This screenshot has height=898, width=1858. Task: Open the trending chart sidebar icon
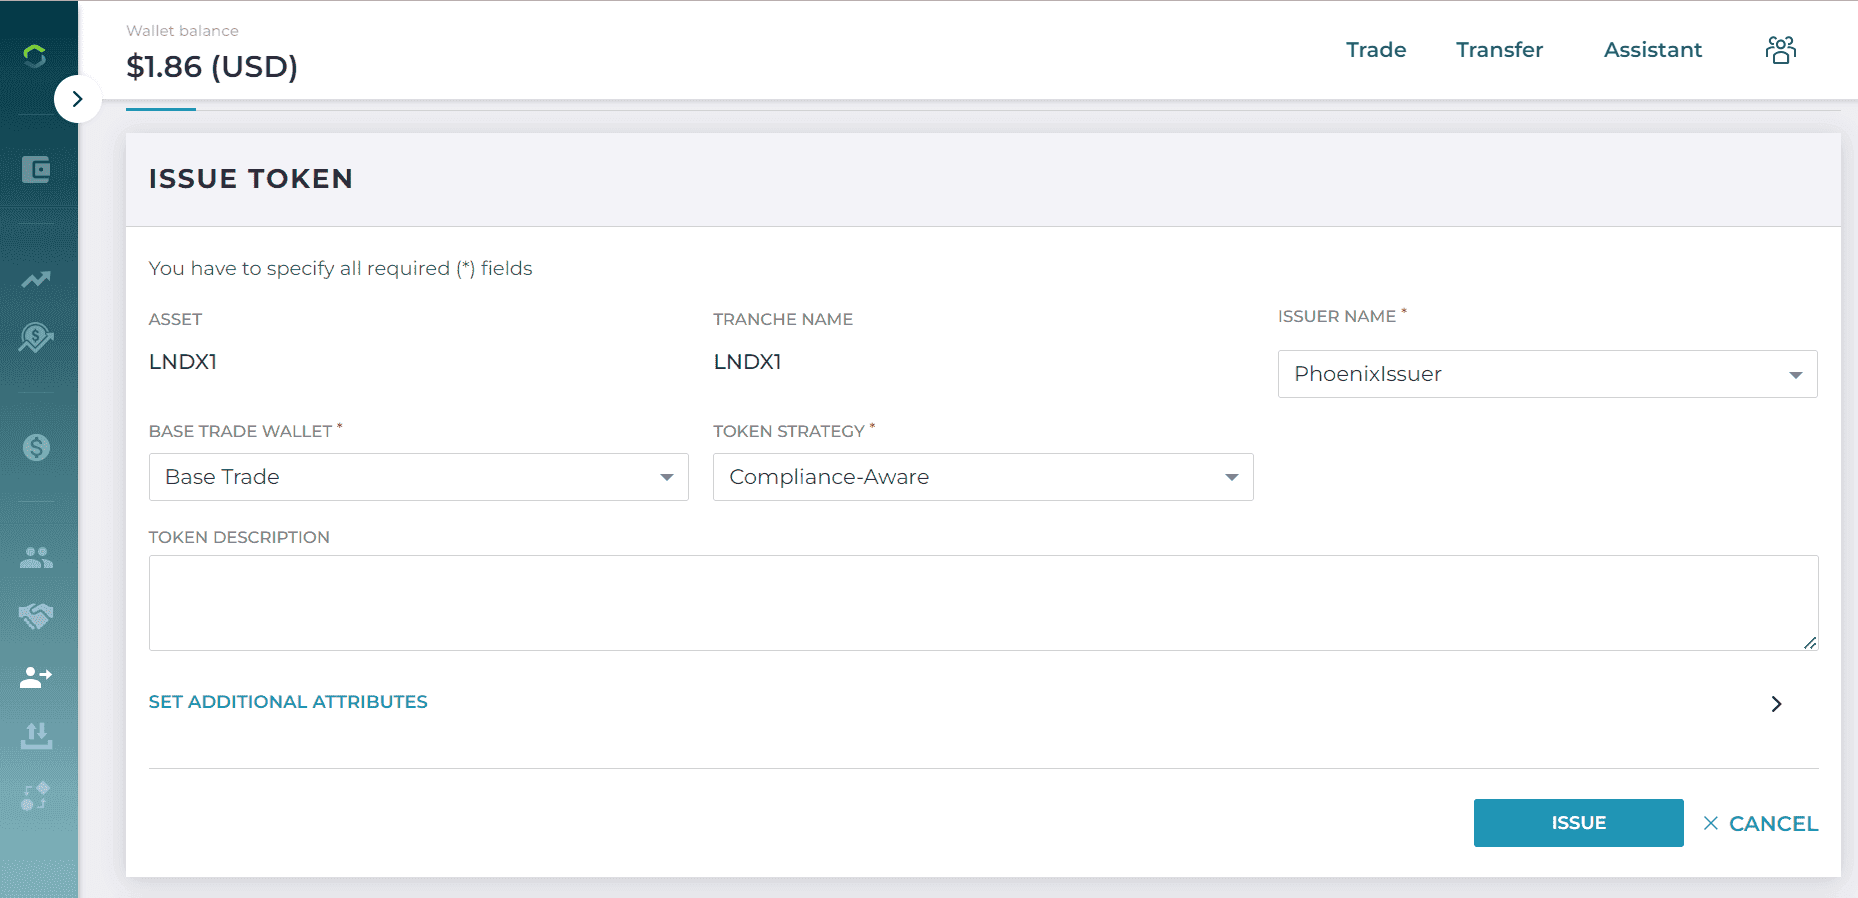click(36, 280)
